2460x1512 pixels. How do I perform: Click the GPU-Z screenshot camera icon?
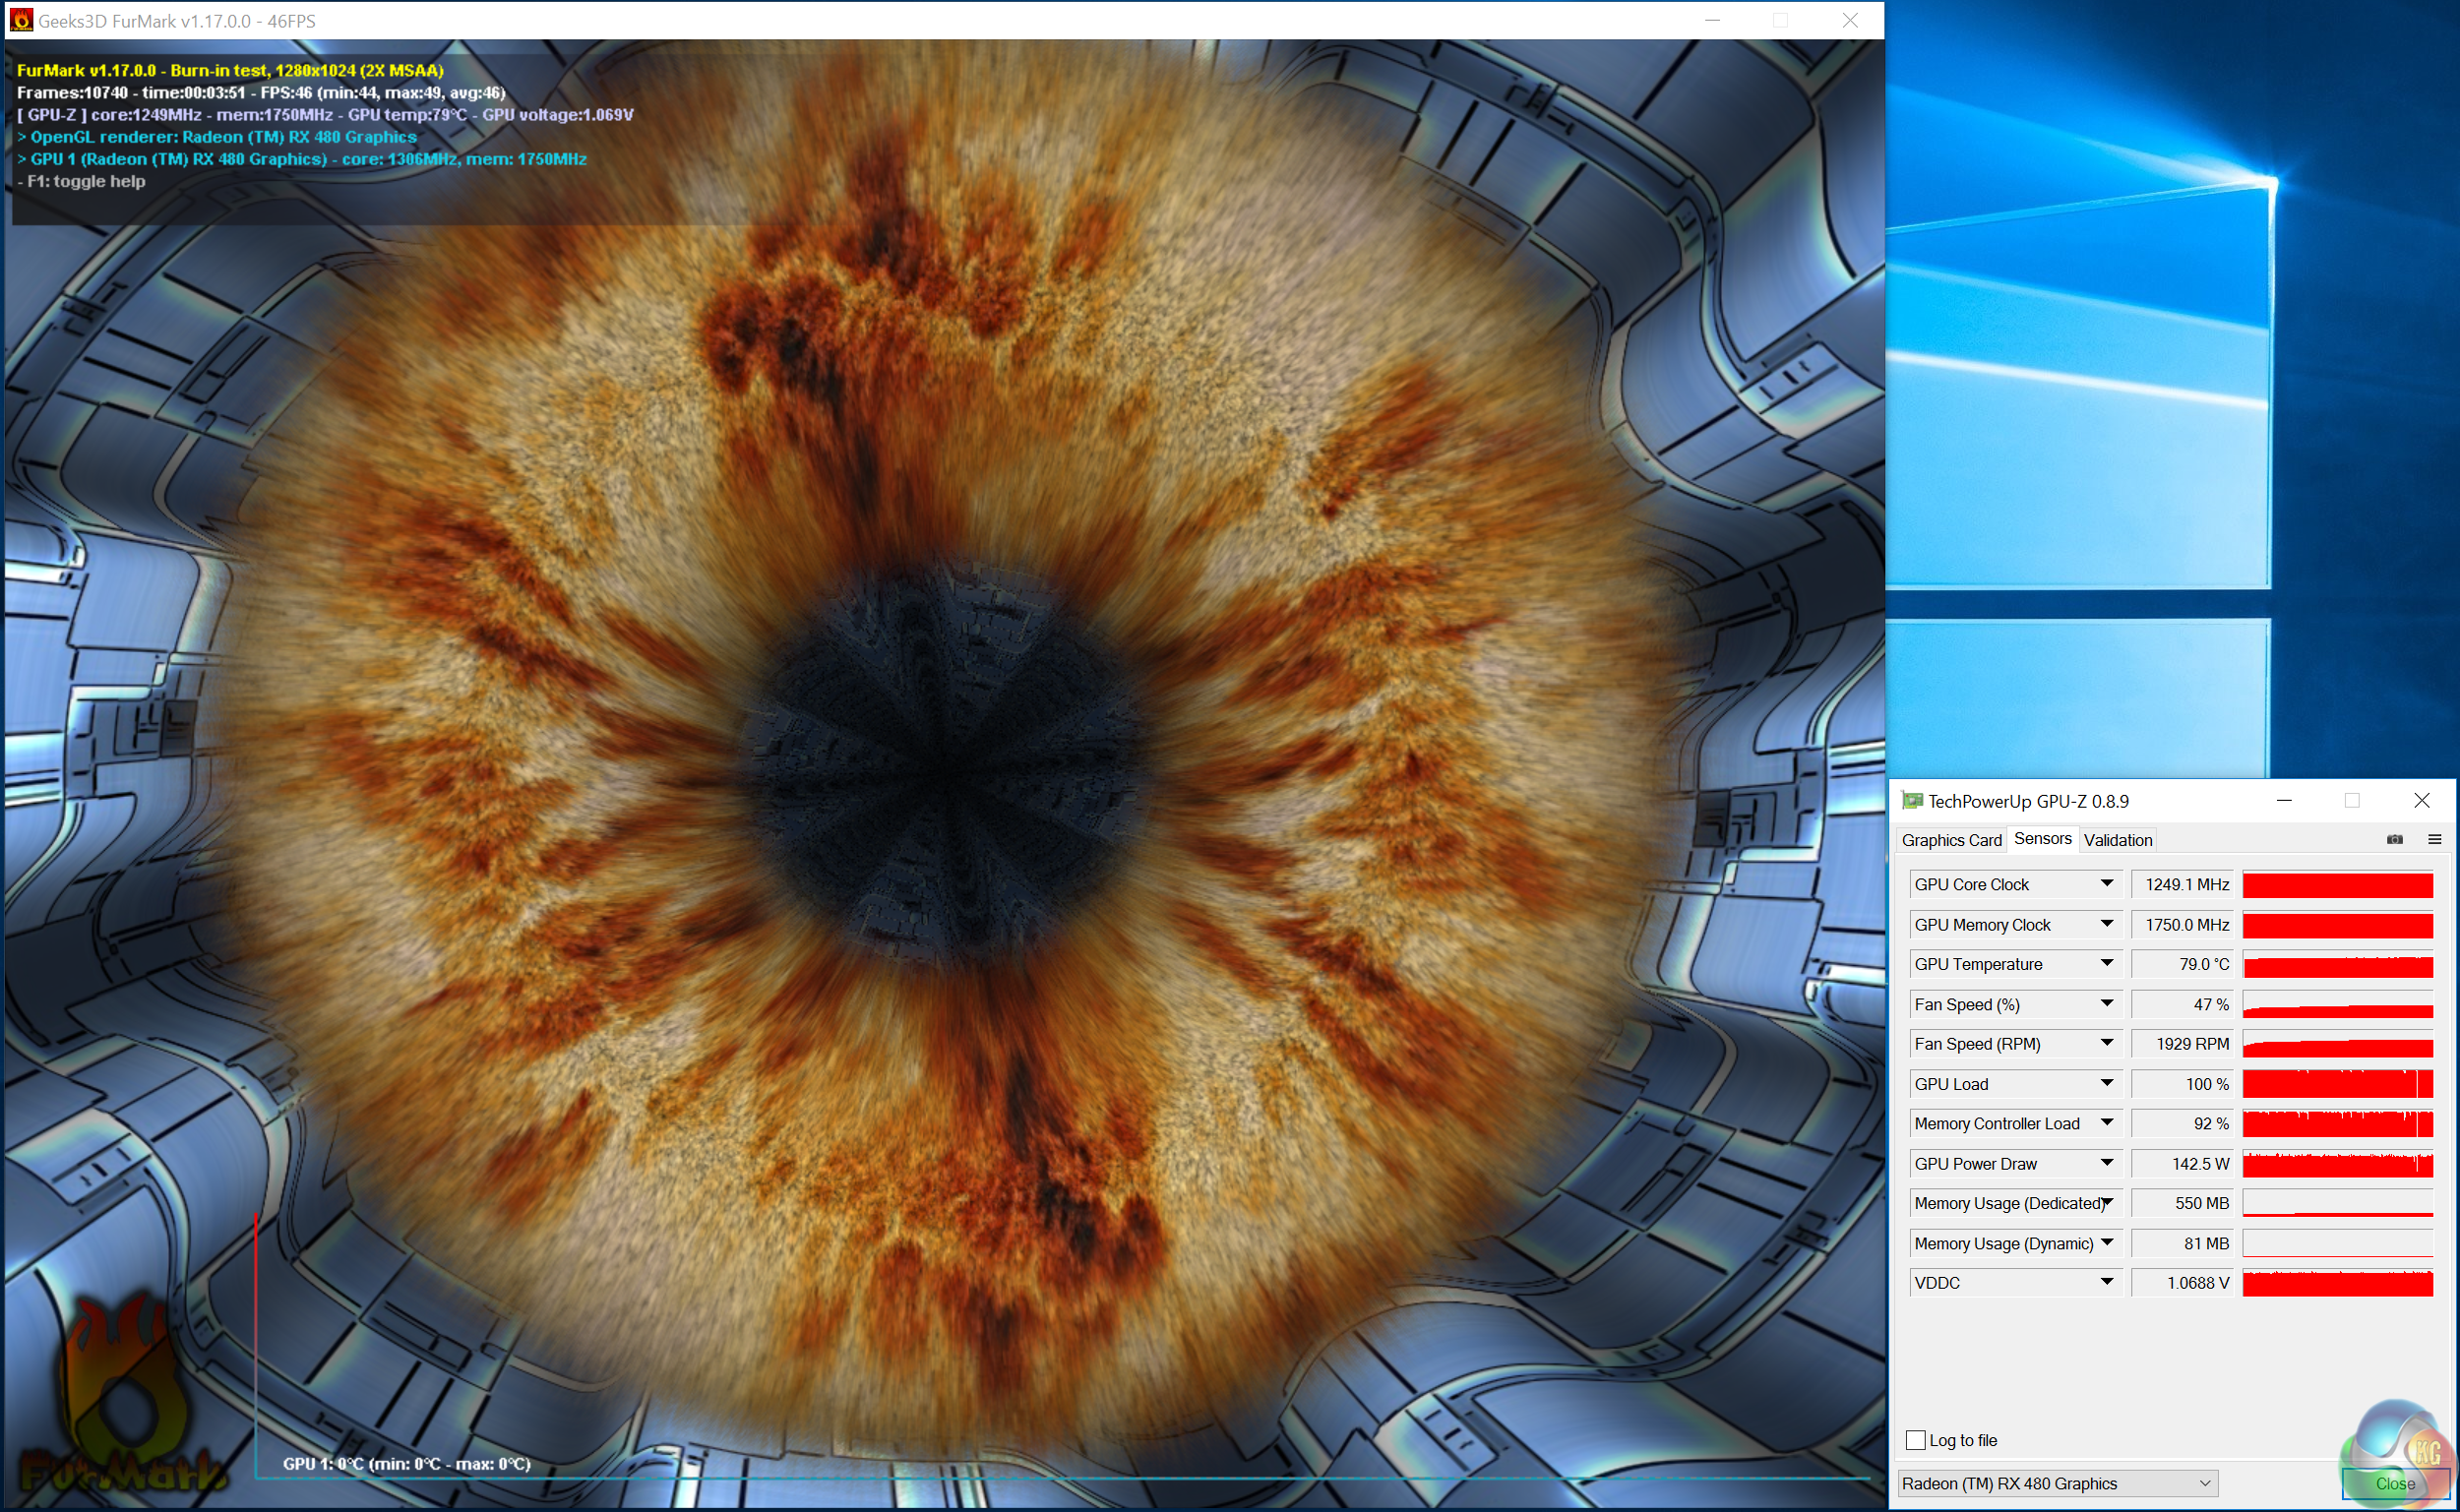pos(2394,839)
